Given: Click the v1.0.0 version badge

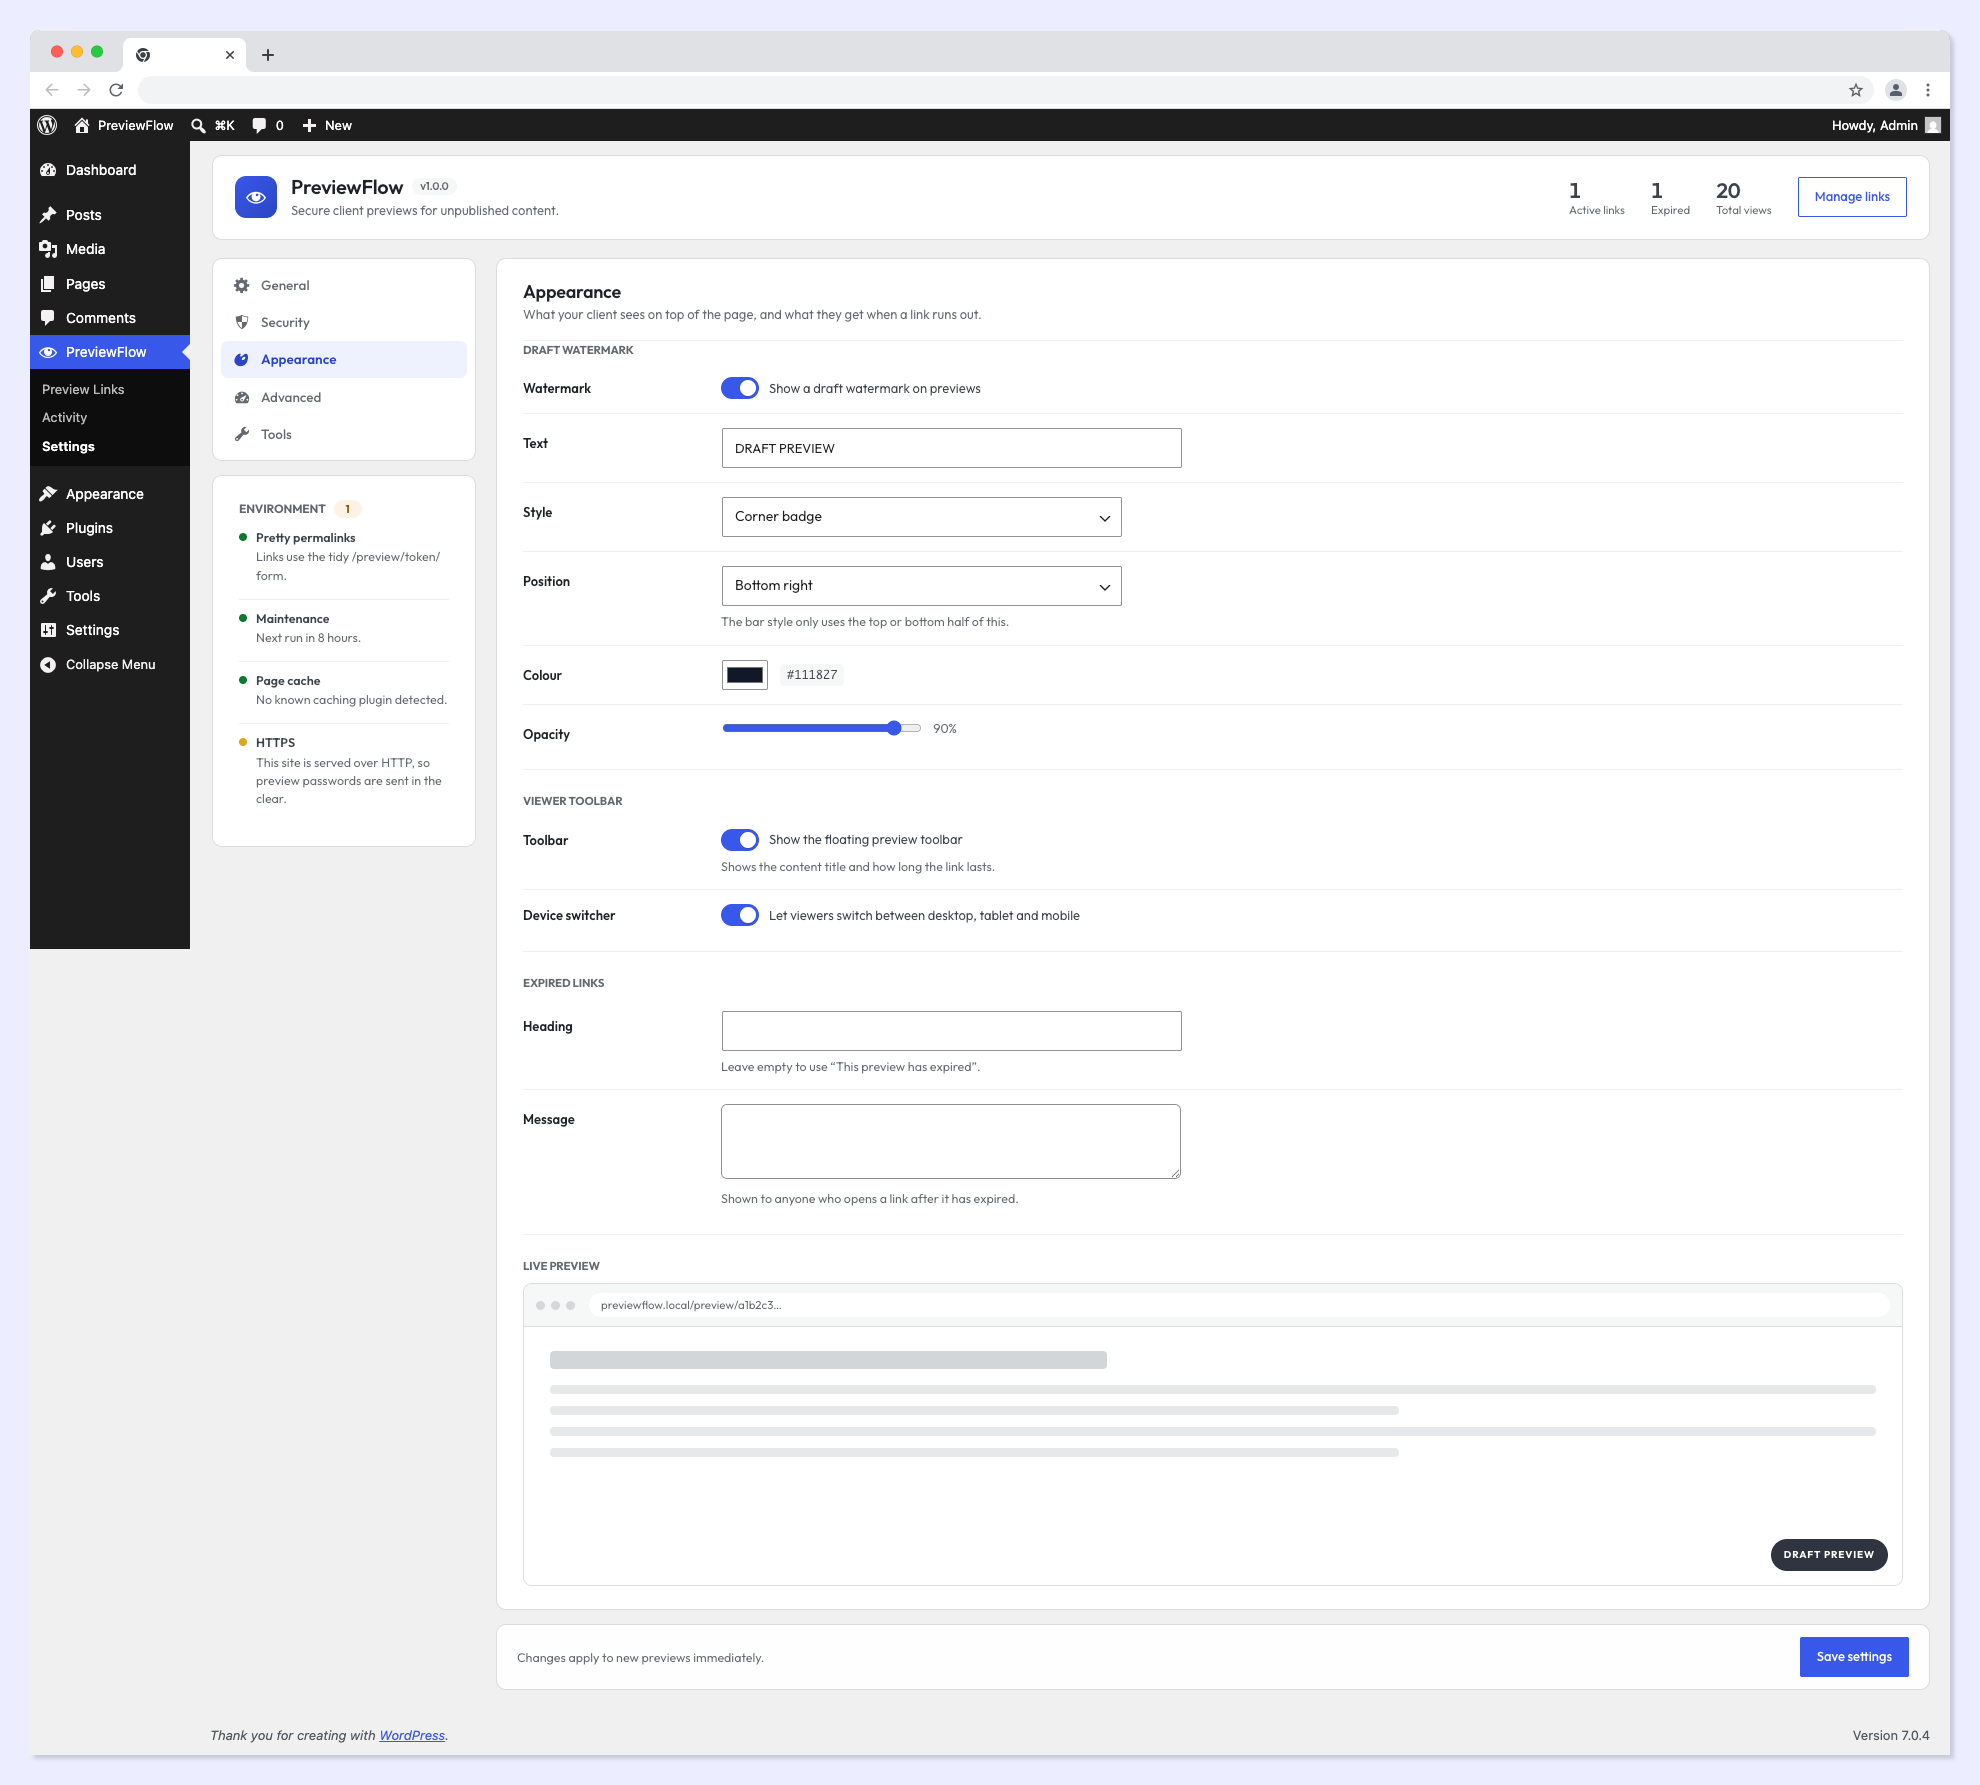Looking at the screenshot, I should click(x=434, y=186).
